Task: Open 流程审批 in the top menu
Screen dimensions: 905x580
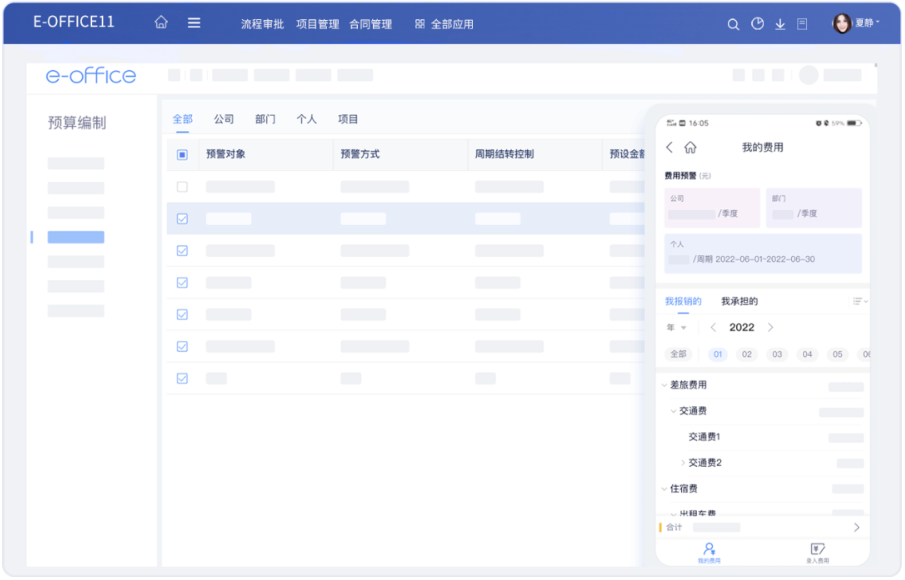Action: pos(262,24)
